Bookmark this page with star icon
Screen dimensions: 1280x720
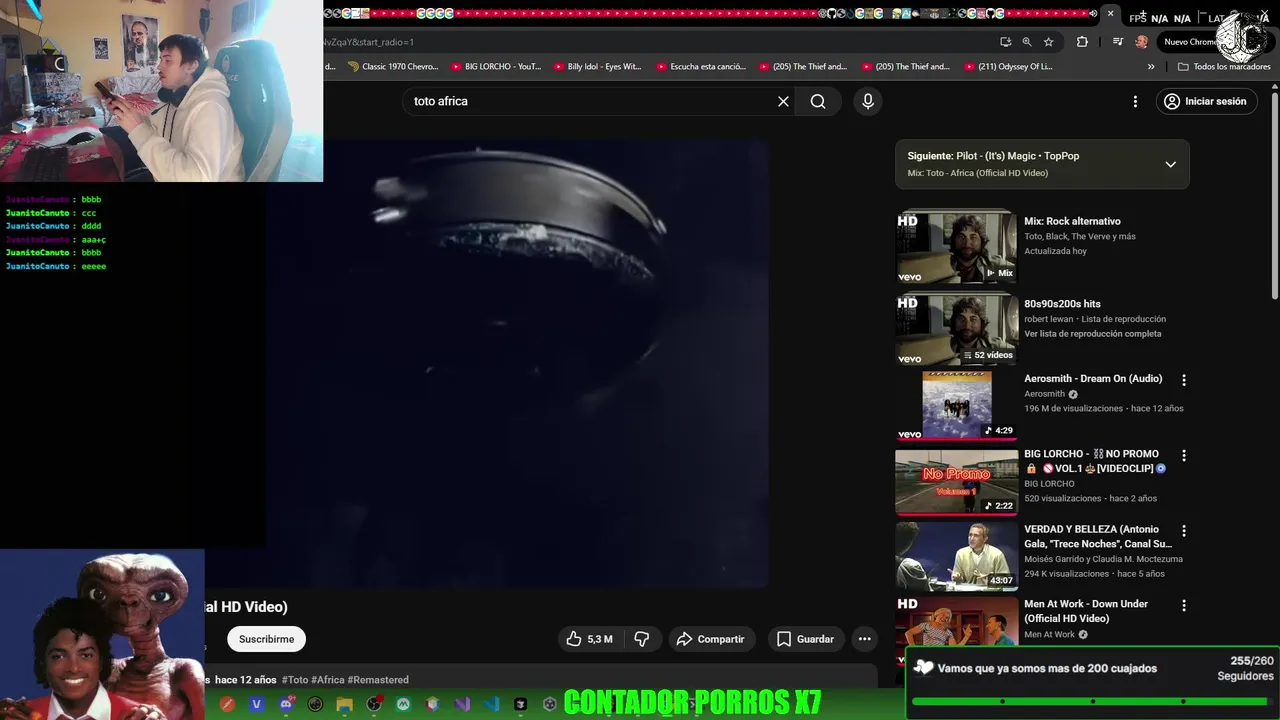tap(1048, 42)
